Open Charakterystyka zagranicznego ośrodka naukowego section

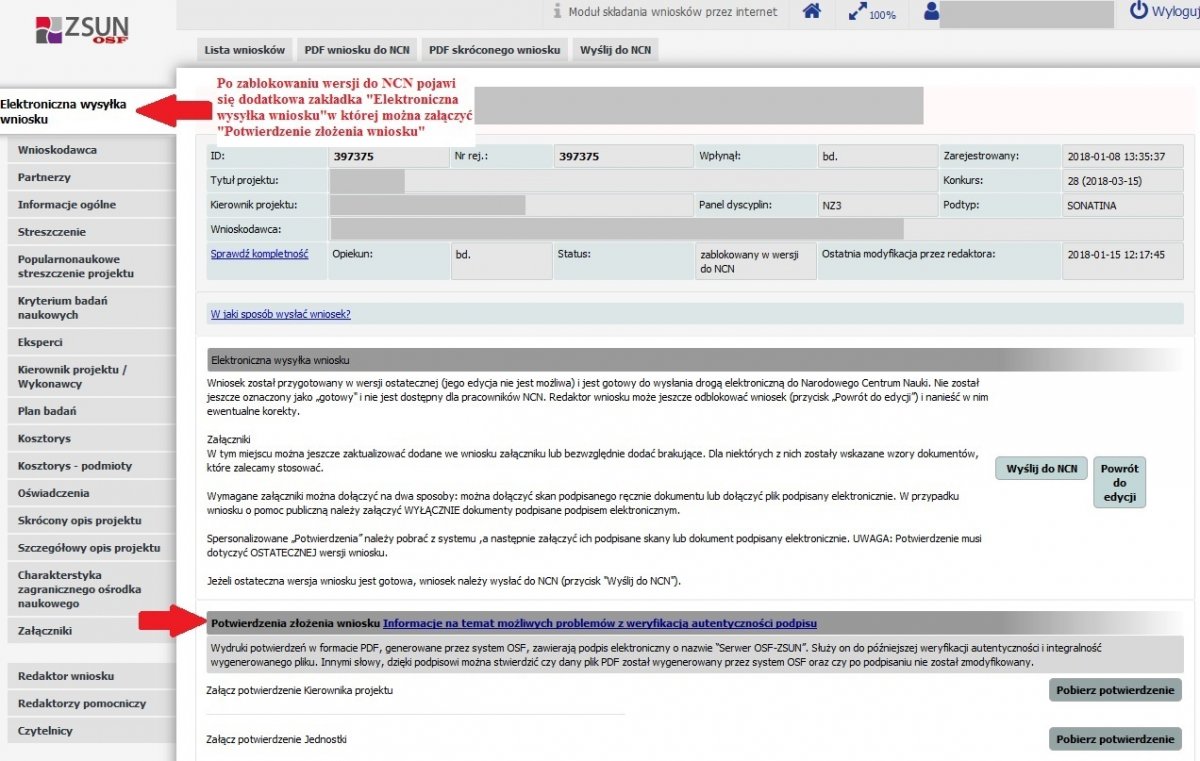(91, 589)
